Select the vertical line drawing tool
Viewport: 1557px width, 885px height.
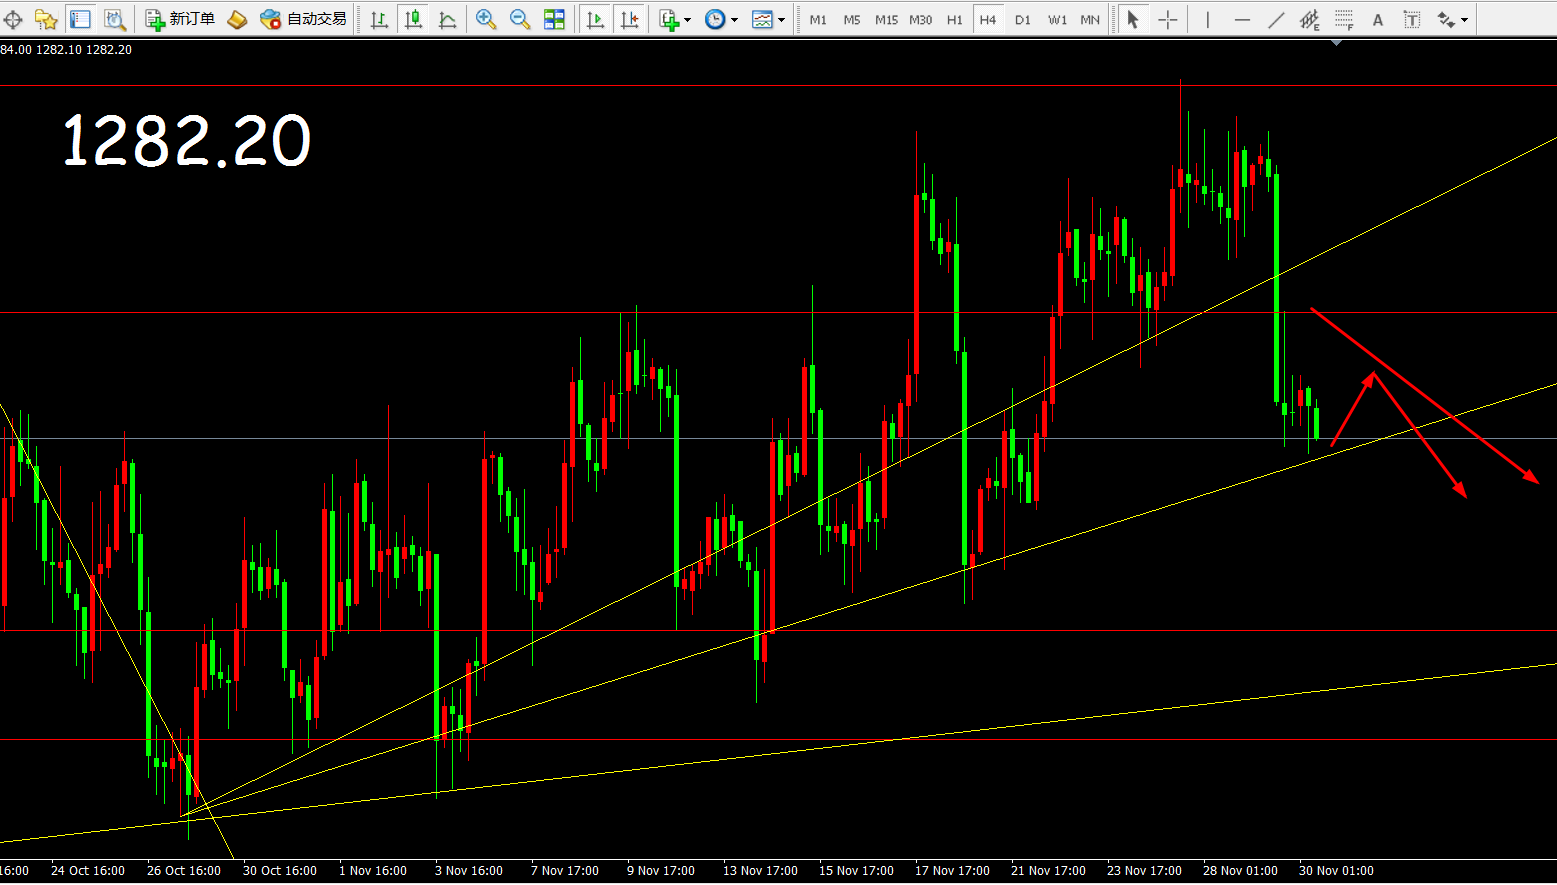point(1208,19)
